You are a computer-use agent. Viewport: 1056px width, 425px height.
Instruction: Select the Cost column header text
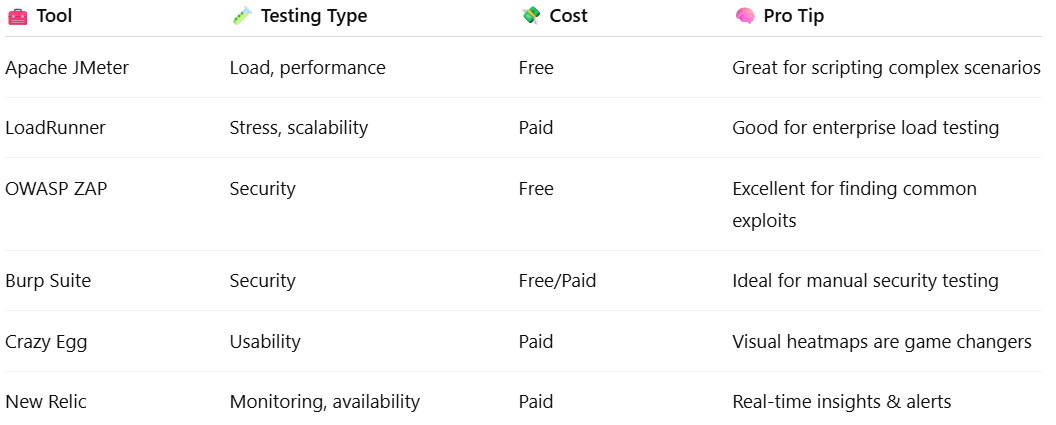click(568, 15)
